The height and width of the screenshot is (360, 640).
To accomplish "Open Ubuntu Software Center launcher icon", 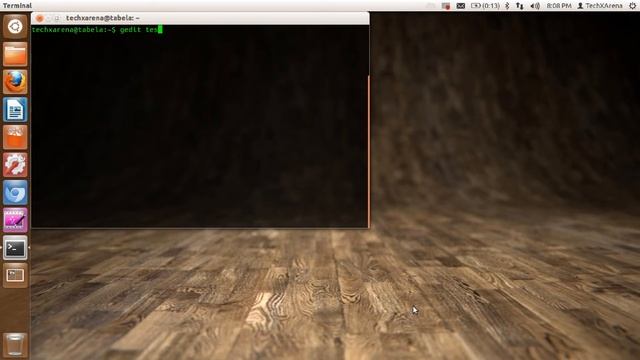I will click(15, 137).
